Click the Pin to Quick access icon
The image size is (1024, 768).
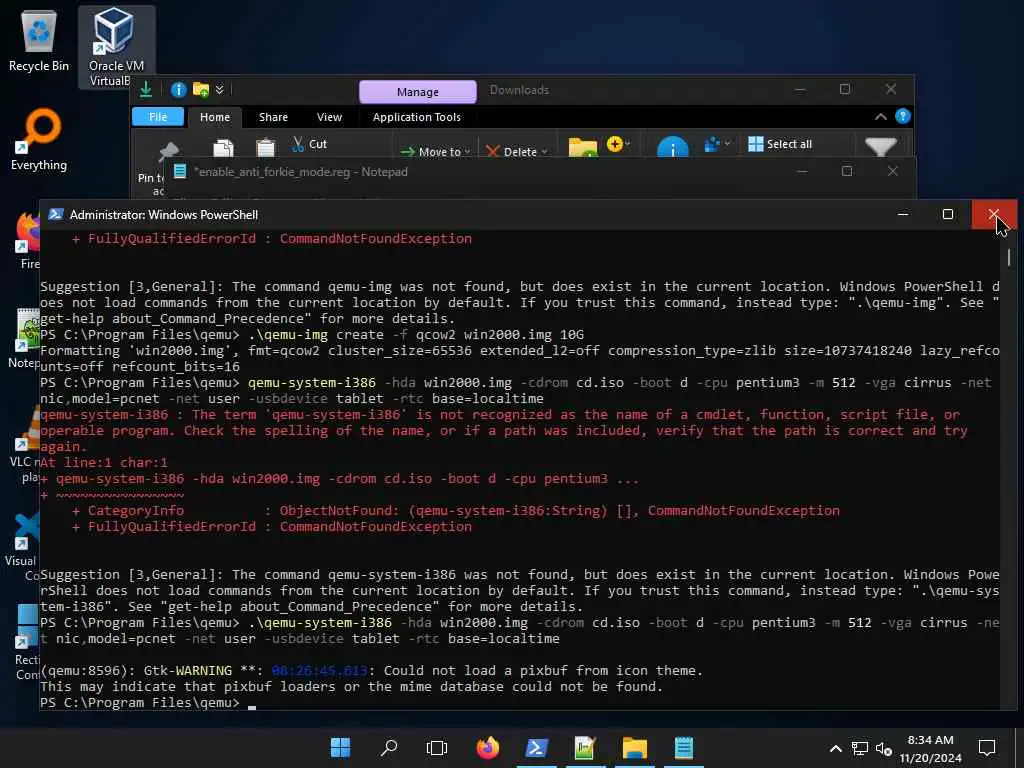tap(168, 151)
